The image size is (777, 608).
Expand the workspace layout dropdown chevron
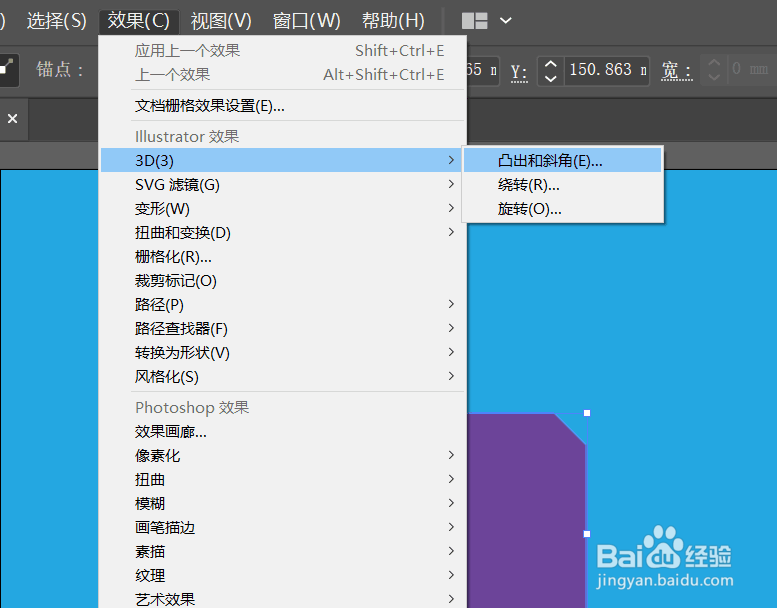tap(505, 21)
